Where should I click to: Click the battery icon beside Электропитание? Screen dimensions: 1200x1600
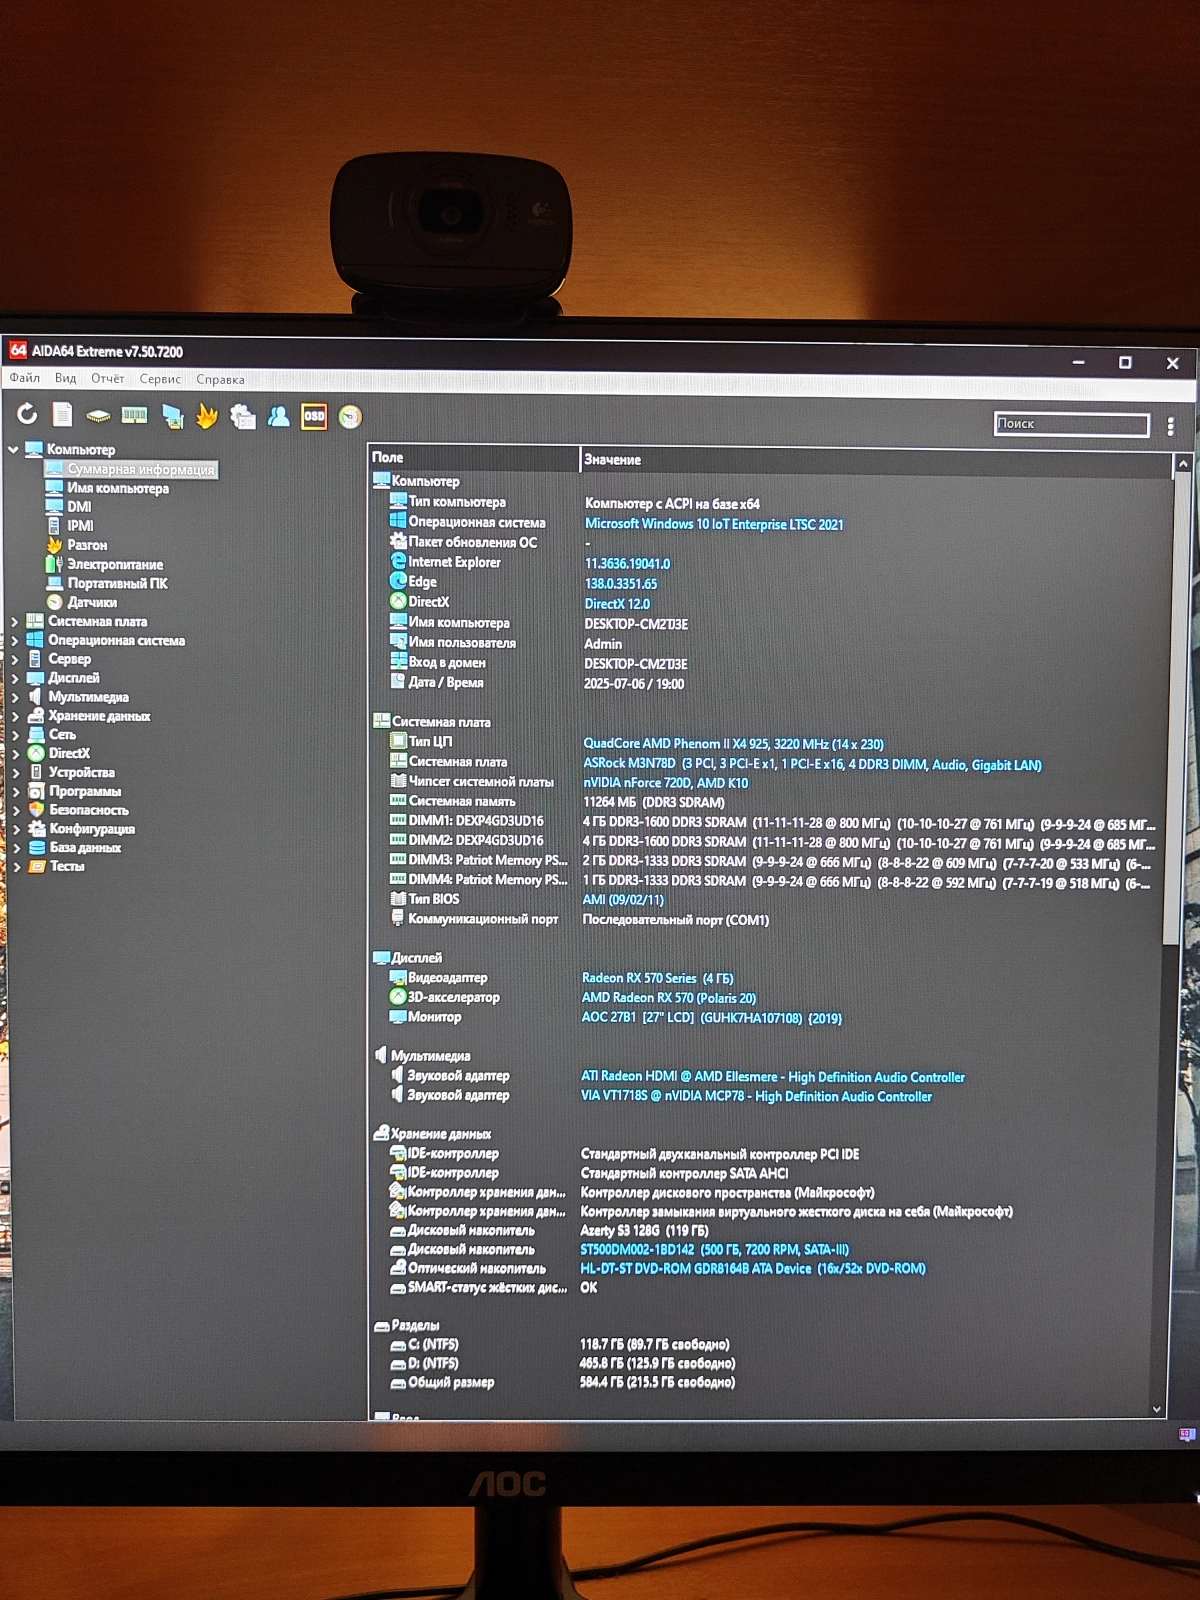click(54, 564)
